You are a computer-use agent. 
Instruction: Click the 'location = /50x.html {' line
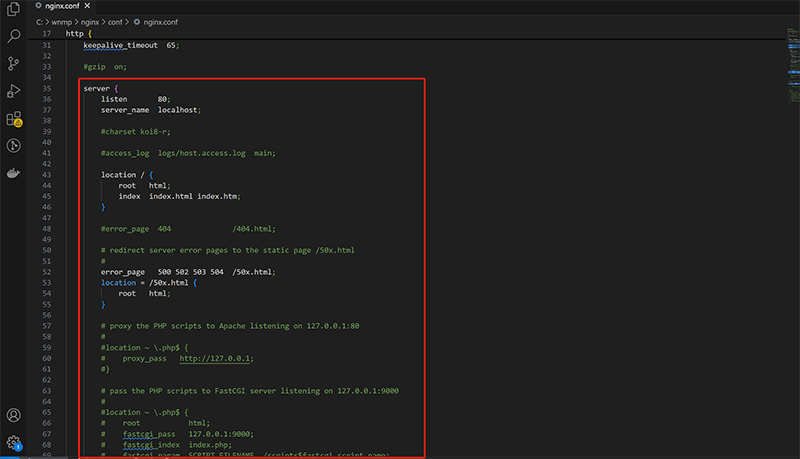[149, 283]
